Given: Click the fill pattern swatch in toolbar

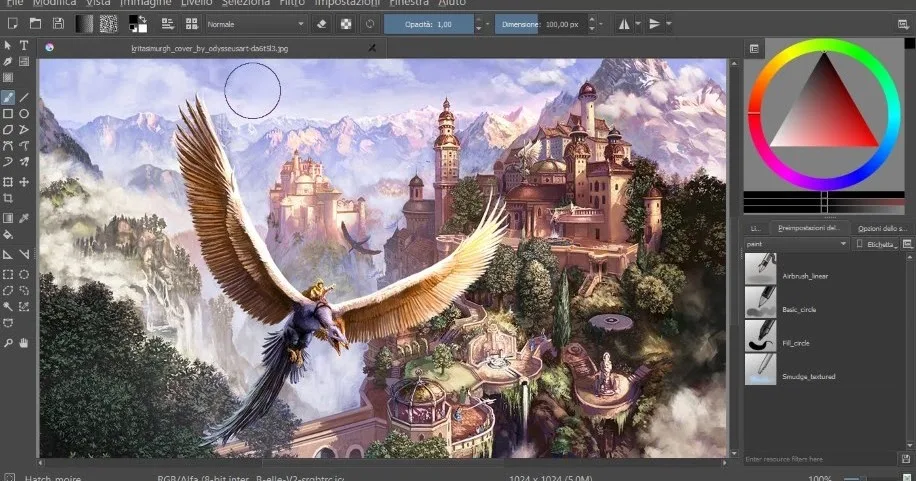Looking at the screenshot, I should click(108, 24).
